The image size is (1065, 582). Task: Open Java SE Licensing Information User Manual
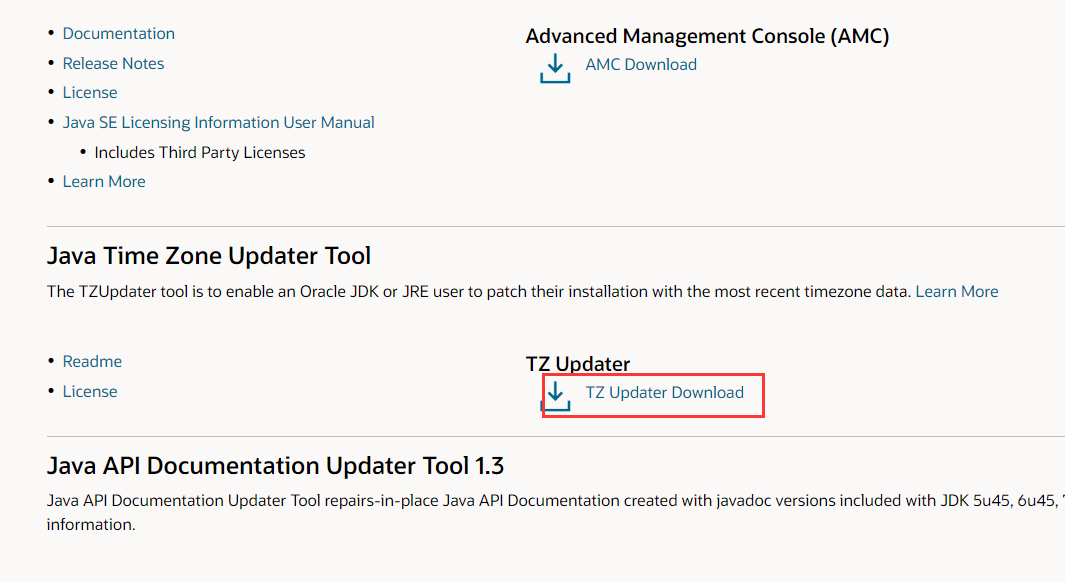pos(218,123)
